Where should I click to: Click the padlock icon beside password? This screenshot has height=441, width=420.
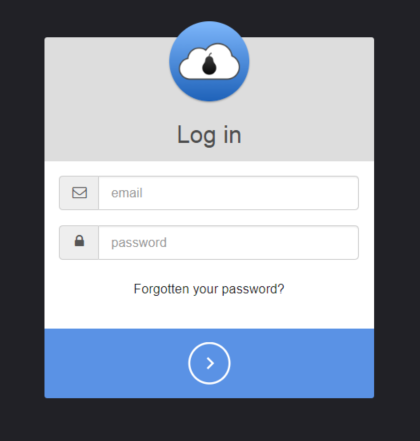coord(79,241)
